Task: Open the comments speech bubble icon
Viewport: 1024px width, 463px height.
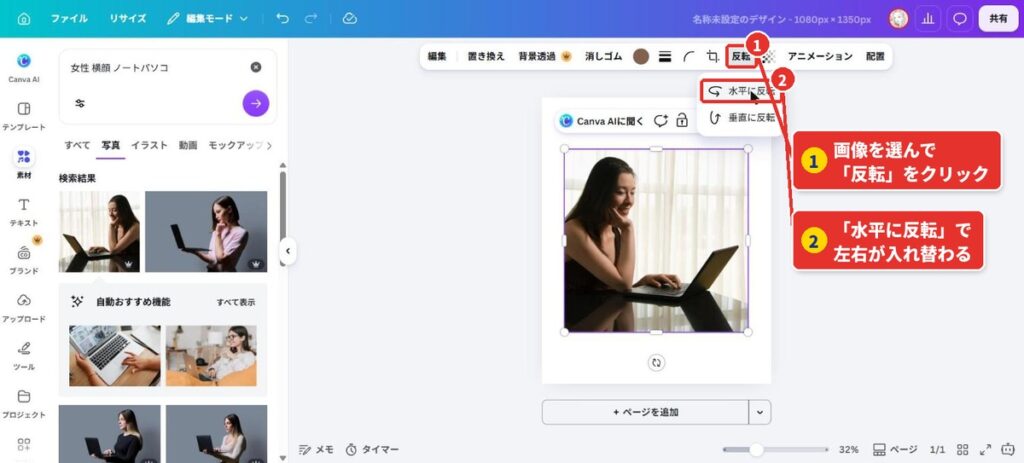Action: pos(959,19)
